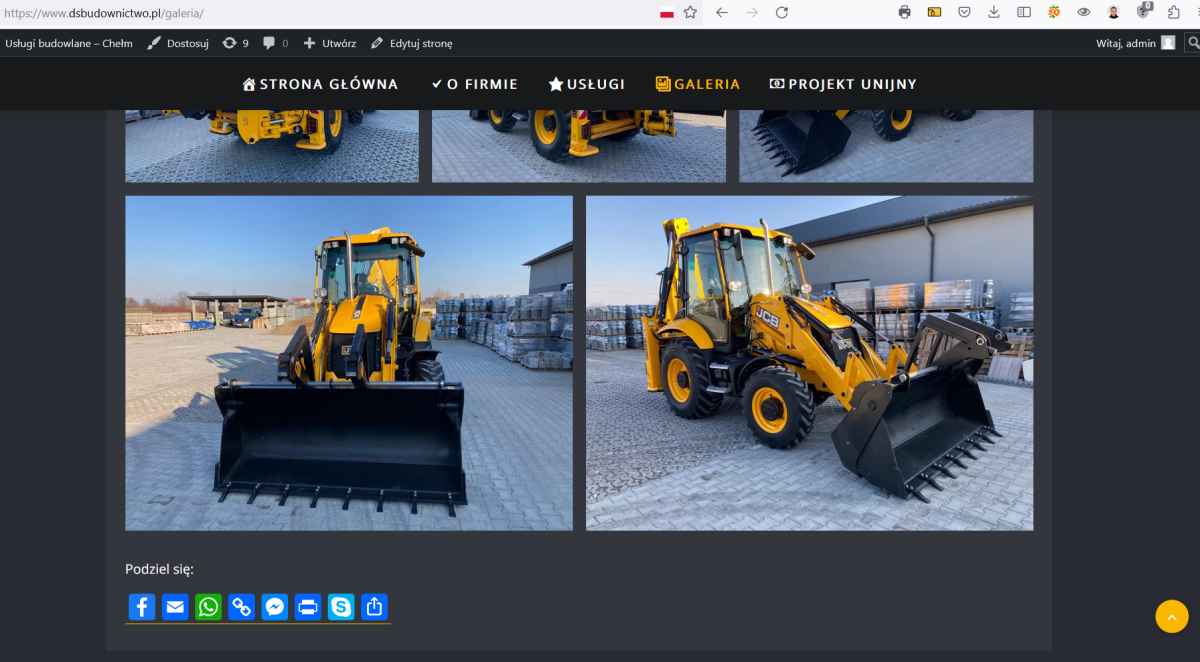Share via WhatsApp icon
Screen dimensions: 1200x662
click(x=208, y=607)
